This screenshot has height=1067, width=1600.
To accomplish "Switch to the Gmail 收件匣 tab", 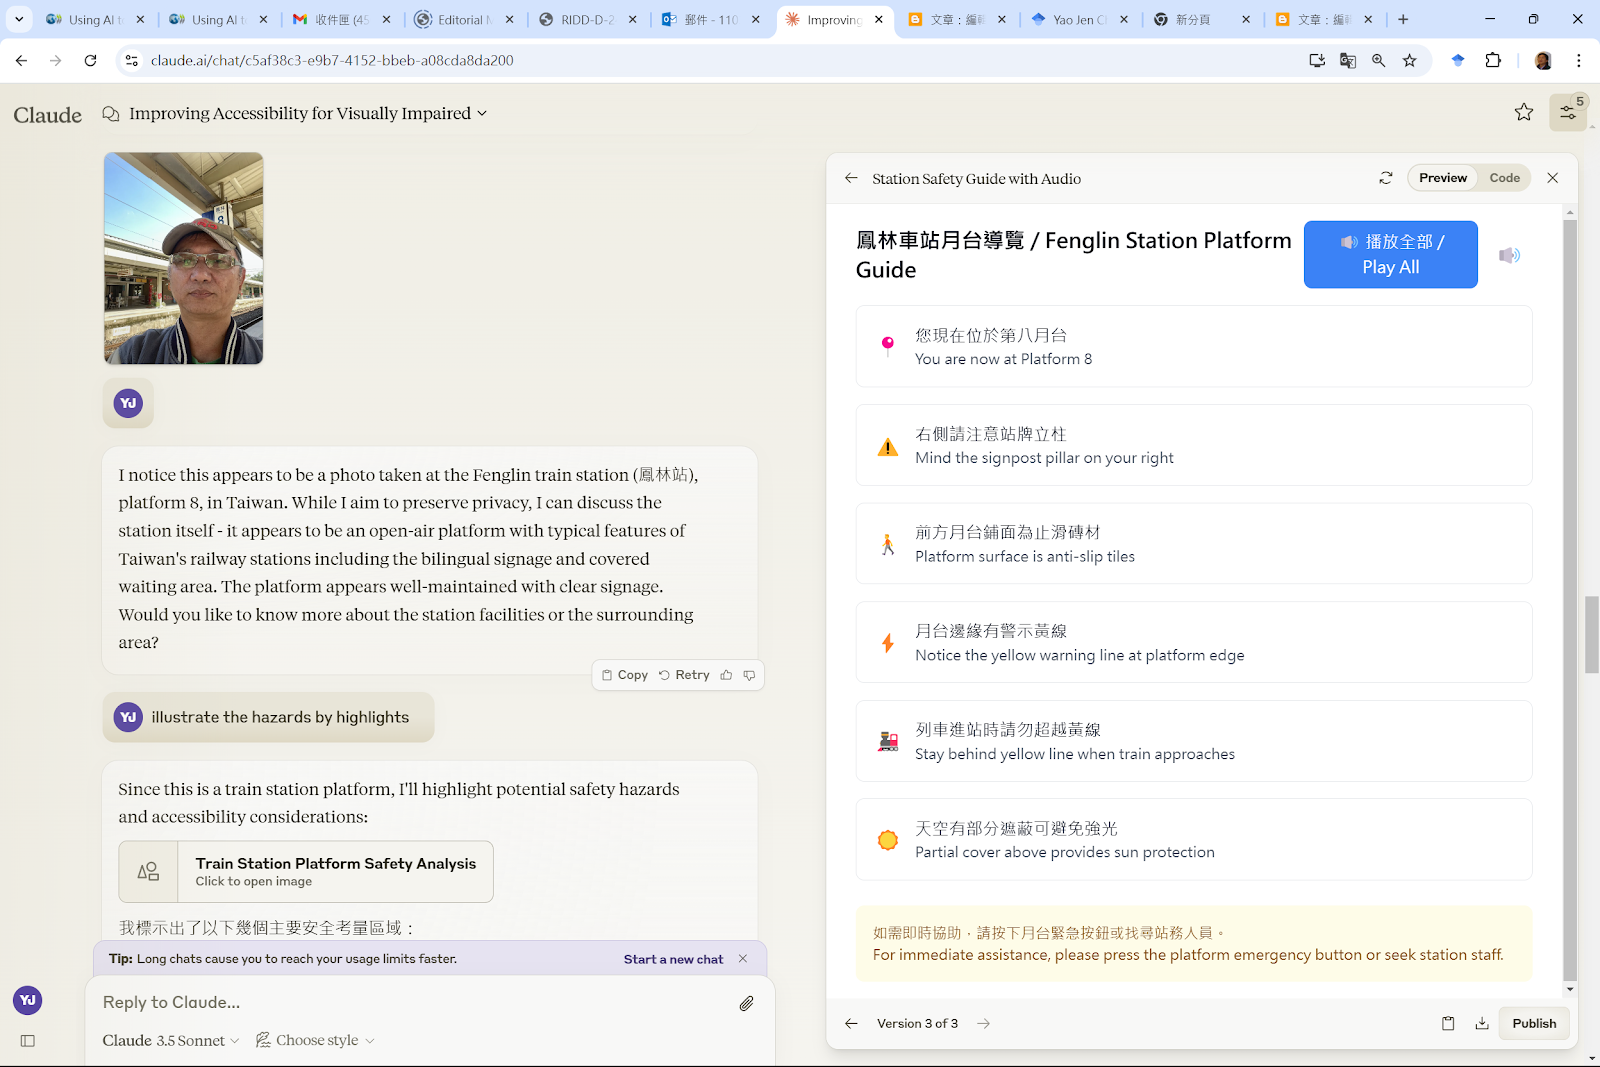I will [342, 19].
